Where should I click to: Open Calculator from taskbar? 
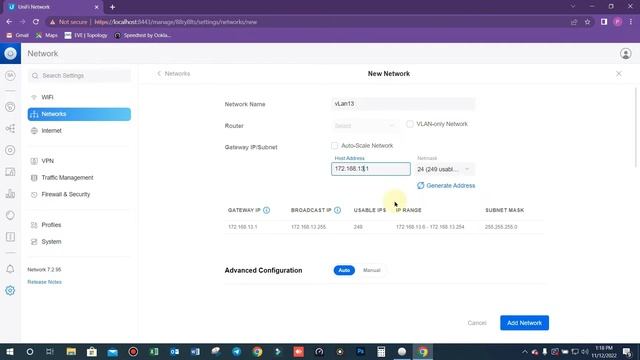381,352
